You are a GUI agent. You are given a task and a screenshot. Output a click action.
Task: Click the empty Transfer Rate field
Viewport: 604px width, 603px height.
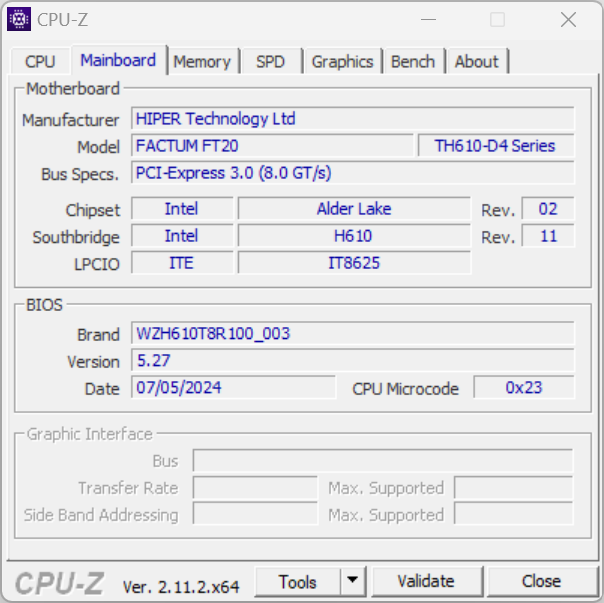(255, 487)
